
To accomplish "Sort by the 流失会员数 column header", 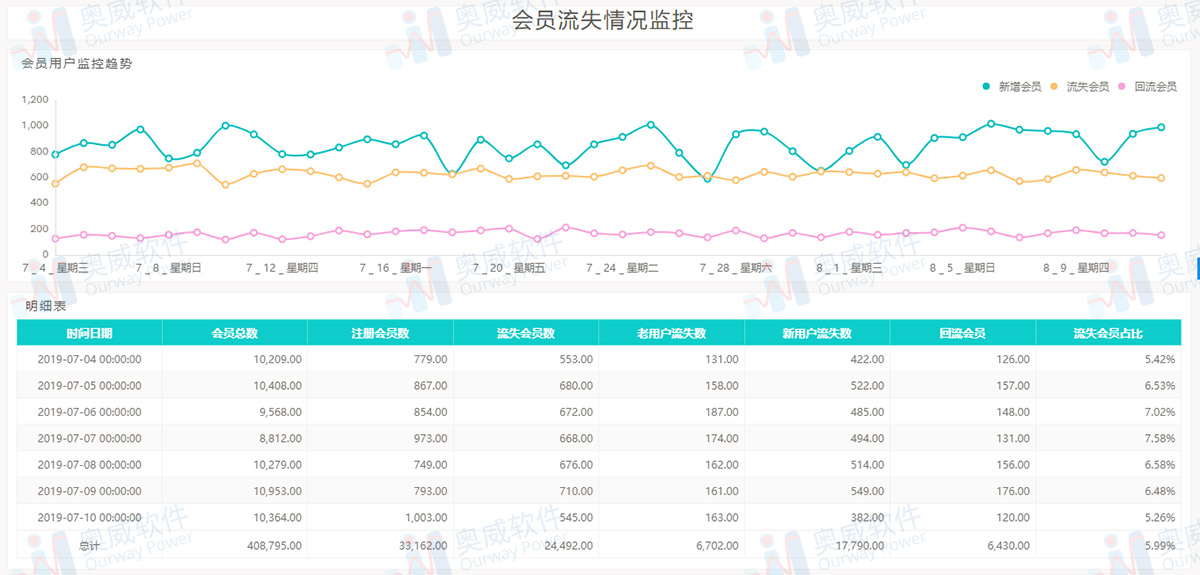I will tap(526, 333).
